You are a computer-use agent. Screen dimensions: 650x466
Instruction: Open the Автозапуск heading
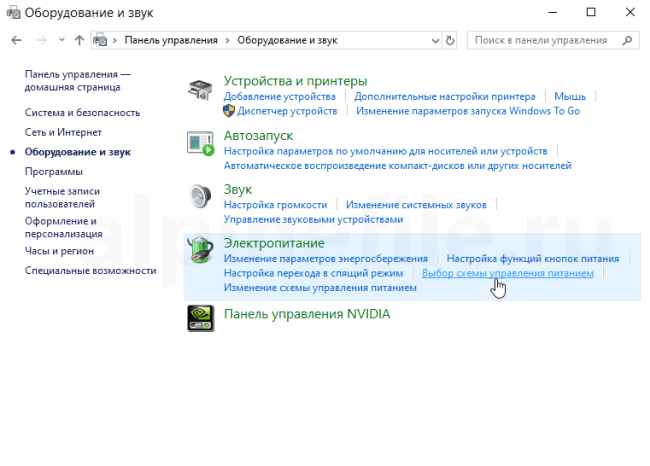tap(258, 136)
